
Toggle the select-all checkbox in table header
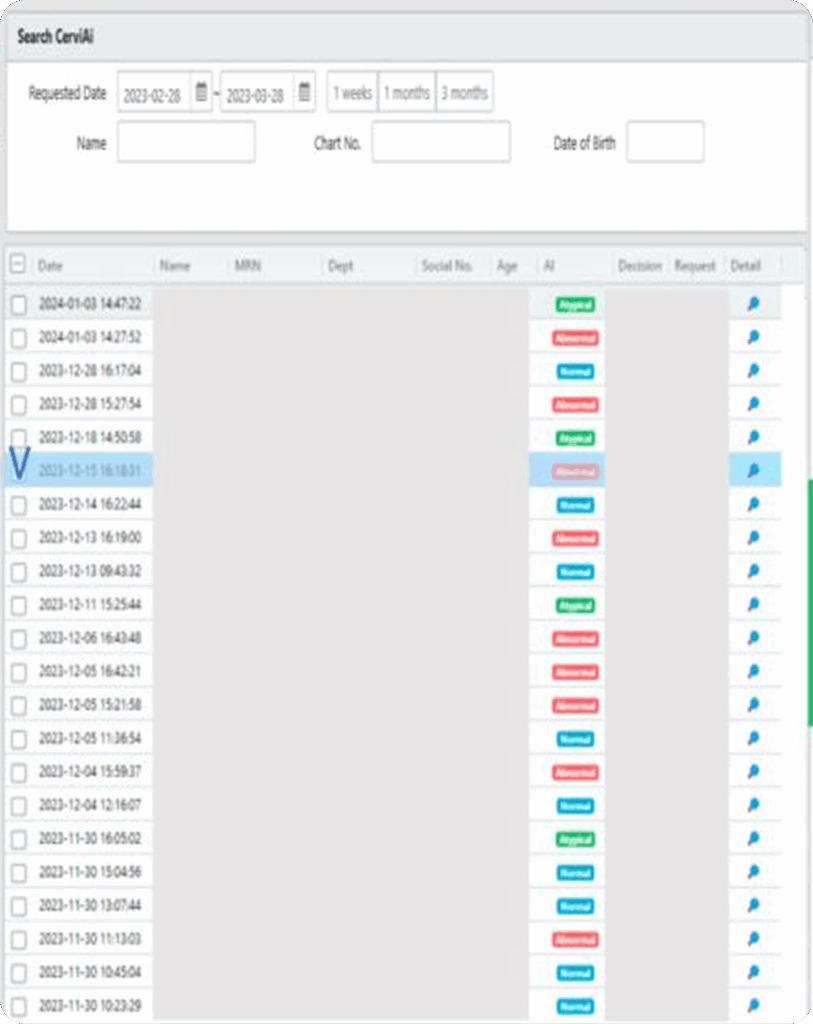(x=18, y=265)
